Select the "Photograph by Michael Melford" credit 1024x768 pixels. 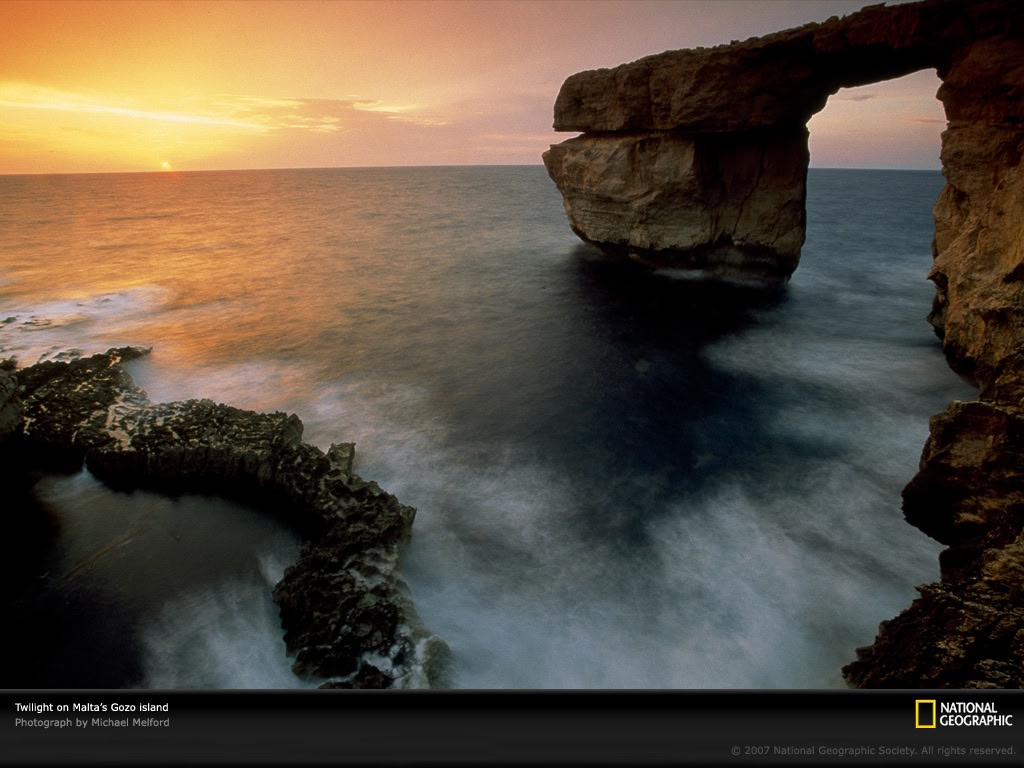click(x=91, y=723)
